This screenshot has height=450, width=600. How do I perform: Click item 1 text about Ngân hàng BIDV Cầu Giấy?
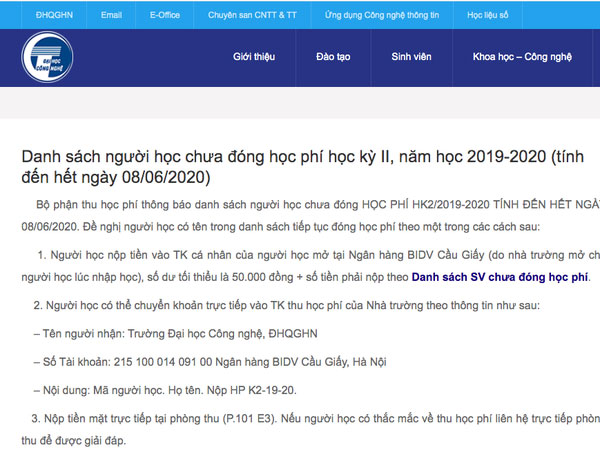point(310,266)
